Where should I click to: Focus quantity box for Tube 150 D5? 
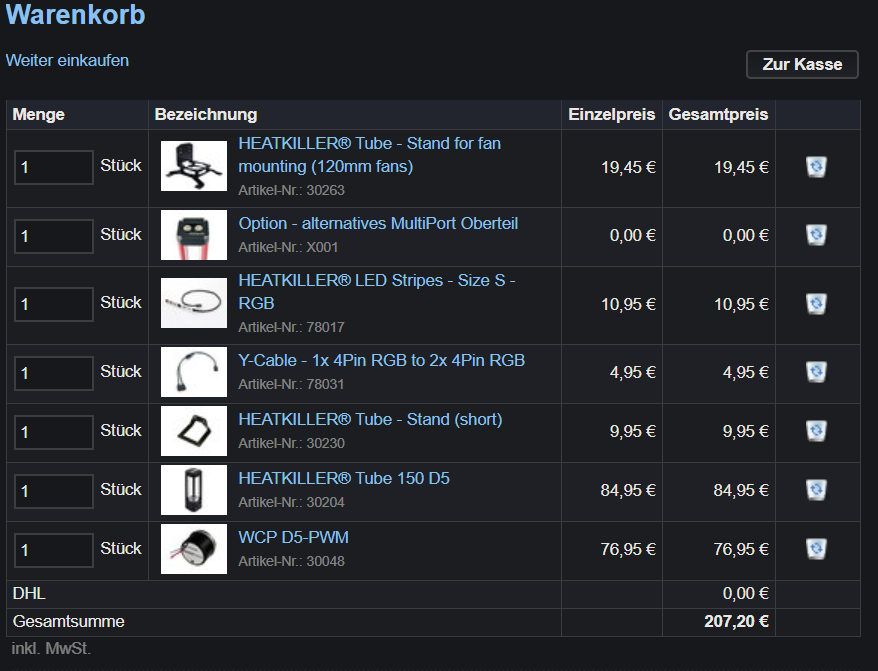(54, 491)
